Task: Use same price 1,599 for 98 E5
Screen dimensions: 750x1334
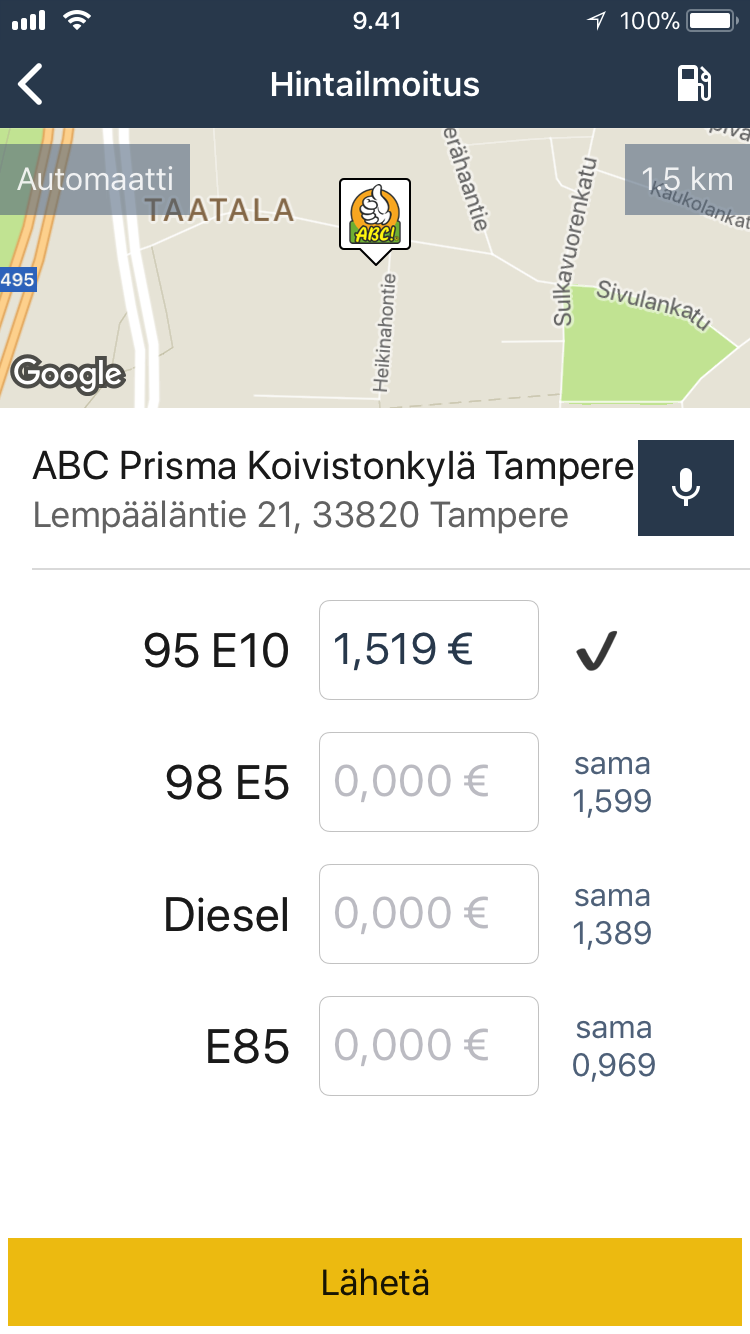Action: (612, 783)
